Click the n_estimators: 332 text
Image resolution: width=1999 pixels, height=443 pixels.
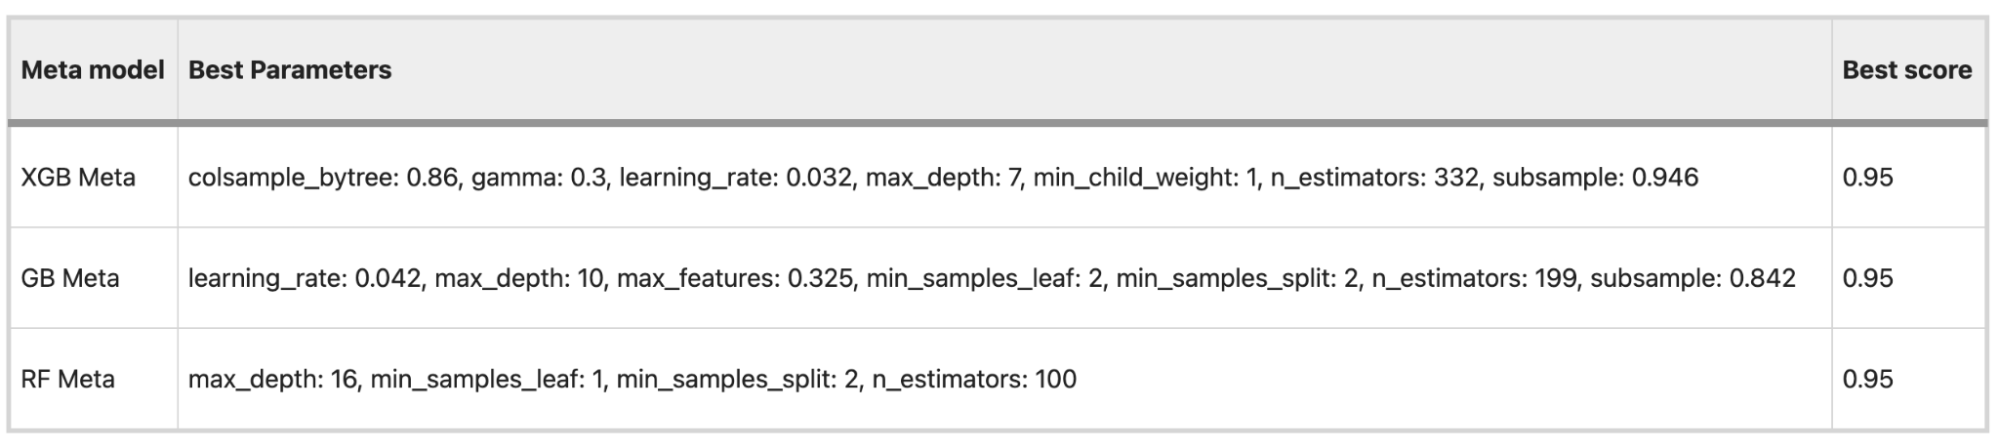tap(1377, 178)
